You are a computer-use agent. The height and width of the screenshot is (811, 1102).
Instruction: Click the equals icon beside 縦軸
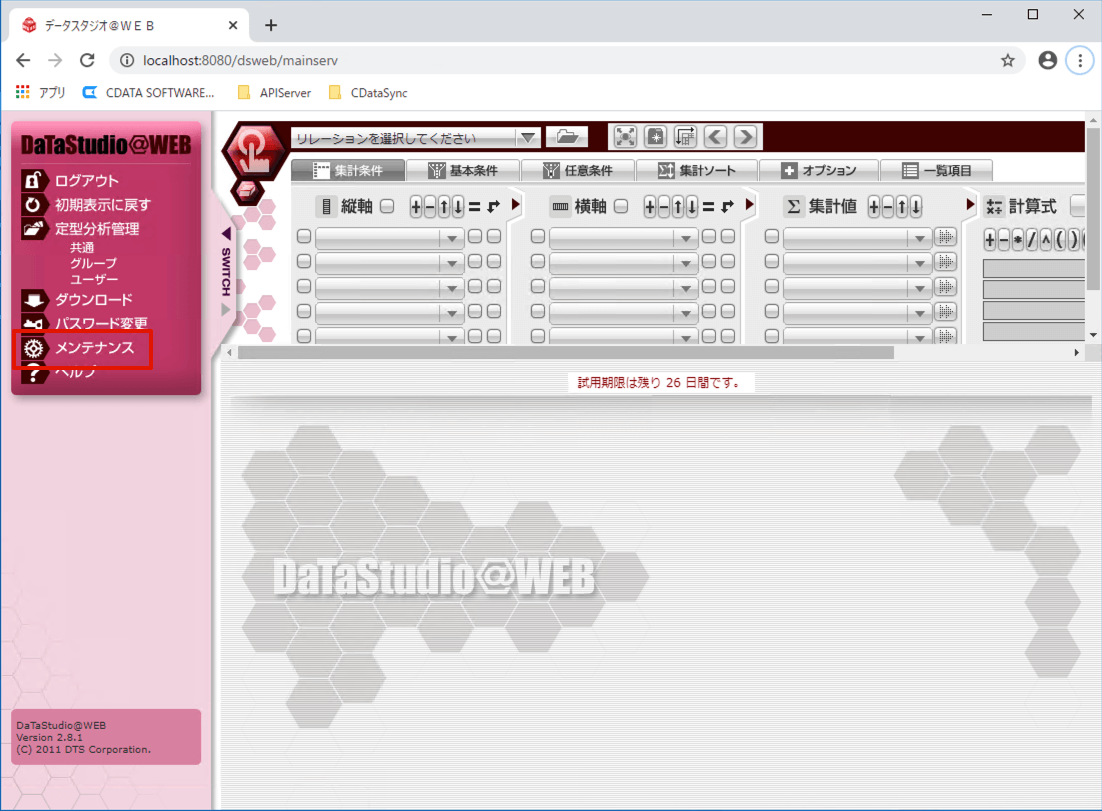(x=474, y=207)
